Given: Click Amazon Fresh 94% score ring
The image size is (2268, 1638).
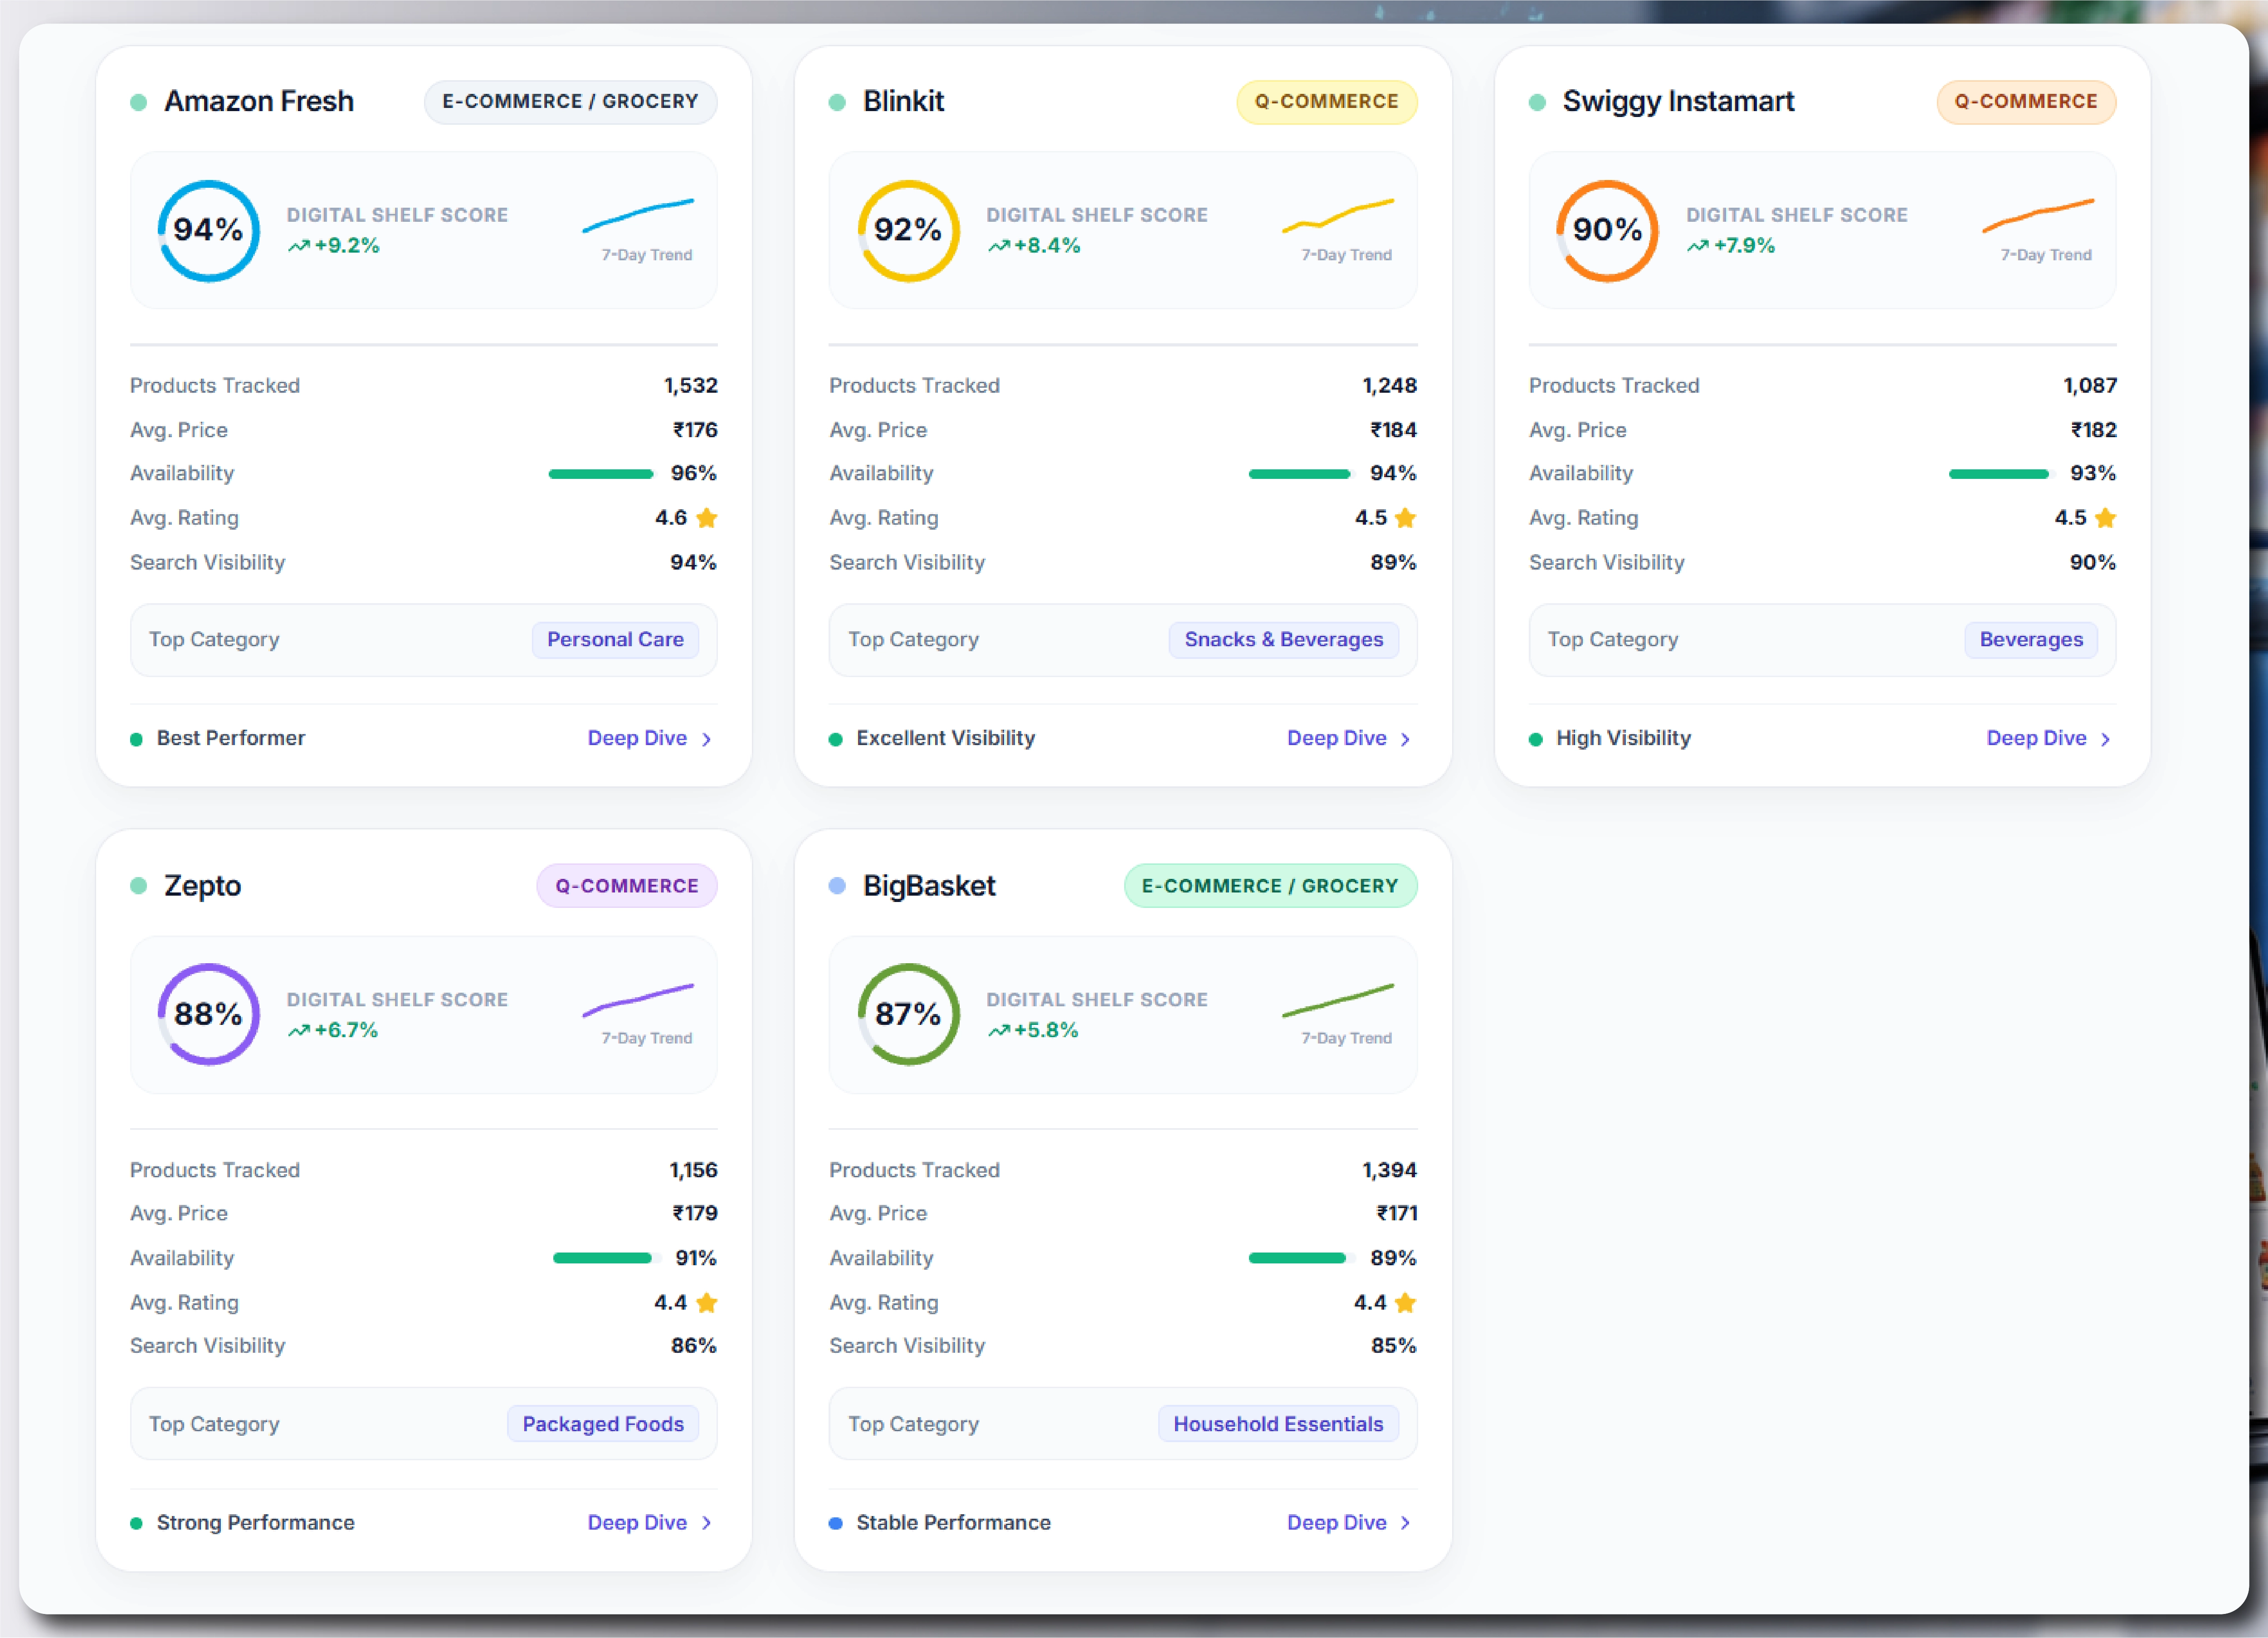Looking at the screenshot, I should tap(209, 231).
